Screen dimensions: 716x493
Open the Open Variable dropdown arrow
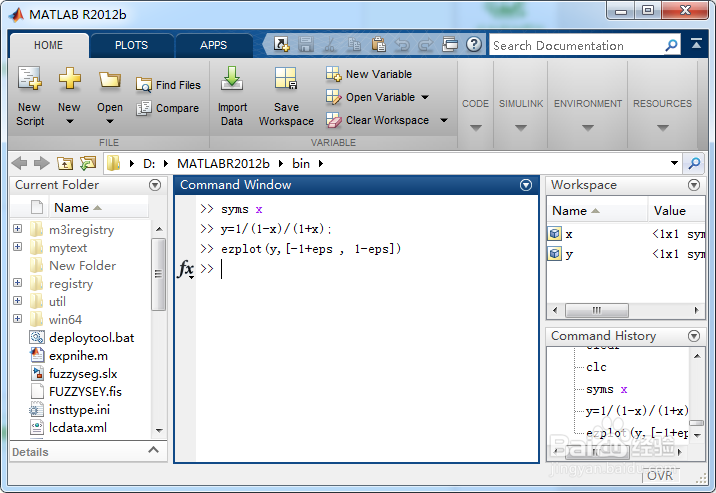[425, 97]
